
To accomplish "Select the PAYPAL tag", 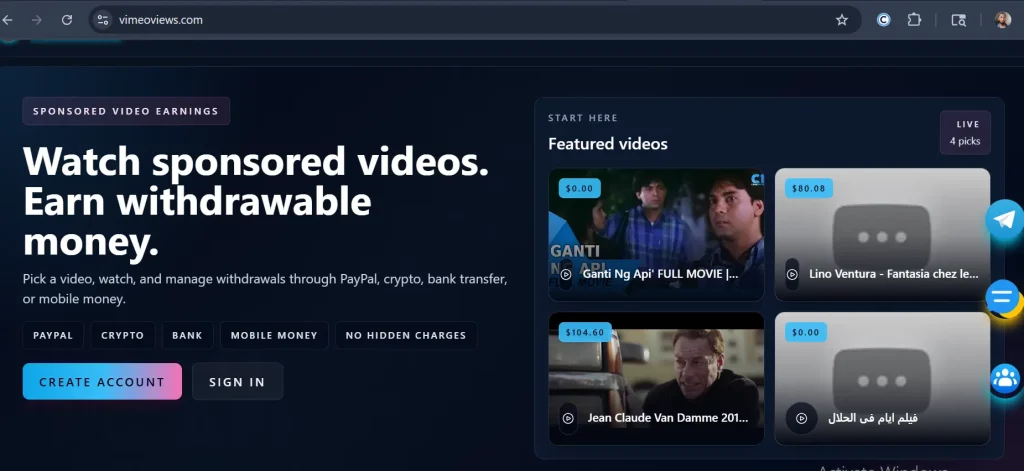I will [x=53, y=335].
